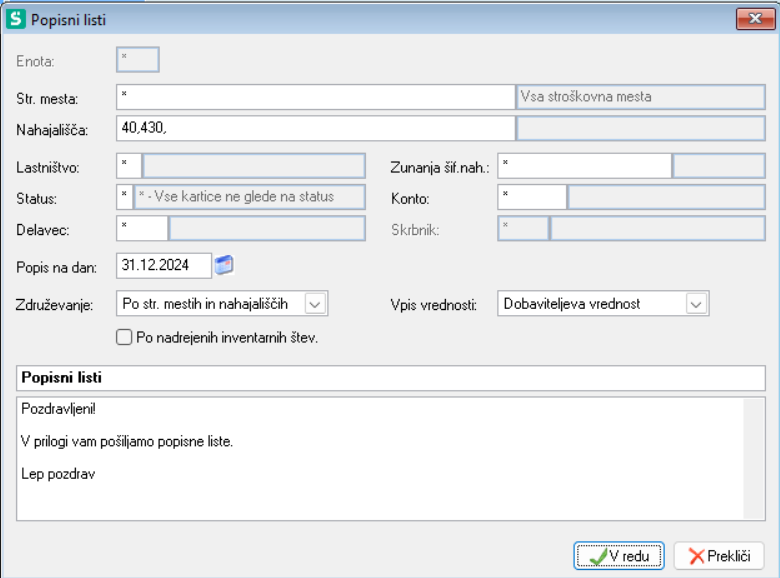Focus the Status code field
Image resolution: width=780 pixels, height=578 pixels.
click(x=124, y=197)
